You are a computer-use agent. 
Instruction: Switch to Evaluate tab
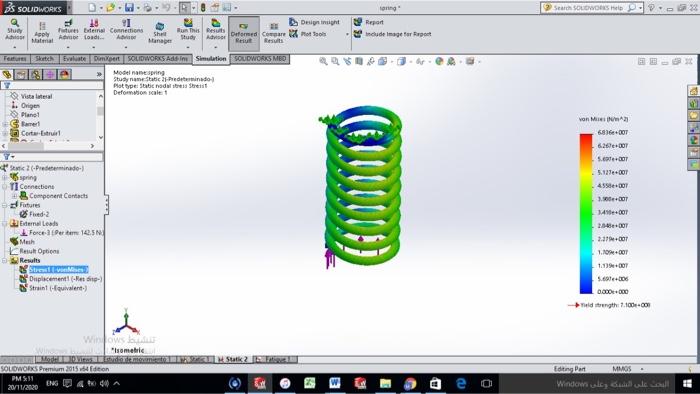click(x=74, y=59)
